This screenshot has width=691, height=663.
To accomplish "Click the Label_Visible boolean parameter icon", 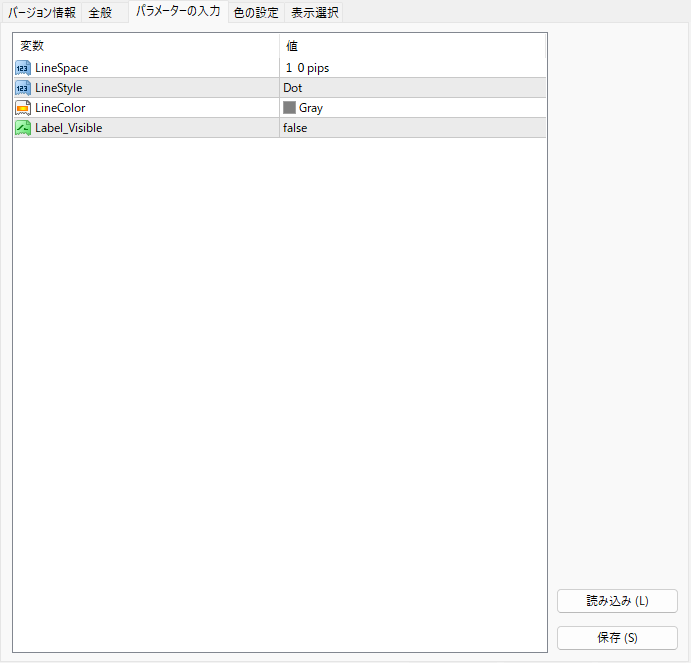I will point(23,128).
